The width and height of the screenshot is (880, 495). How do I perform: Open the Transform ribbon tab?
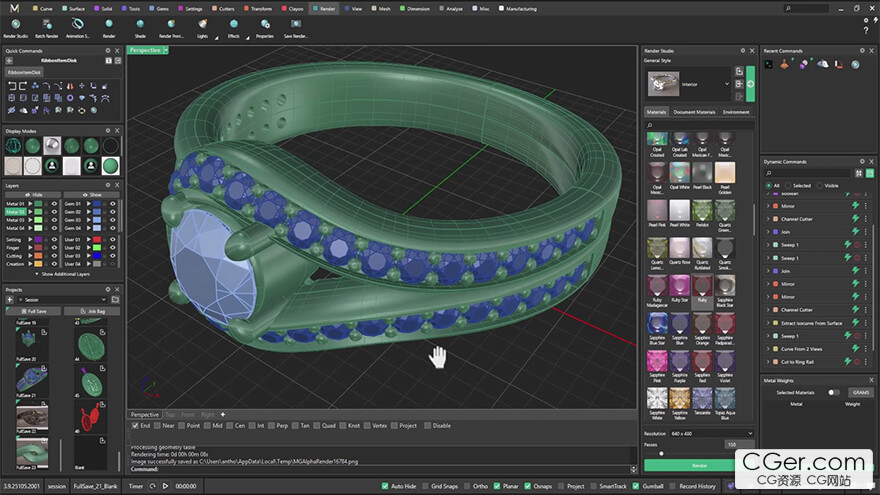click(x=258, y=8)
